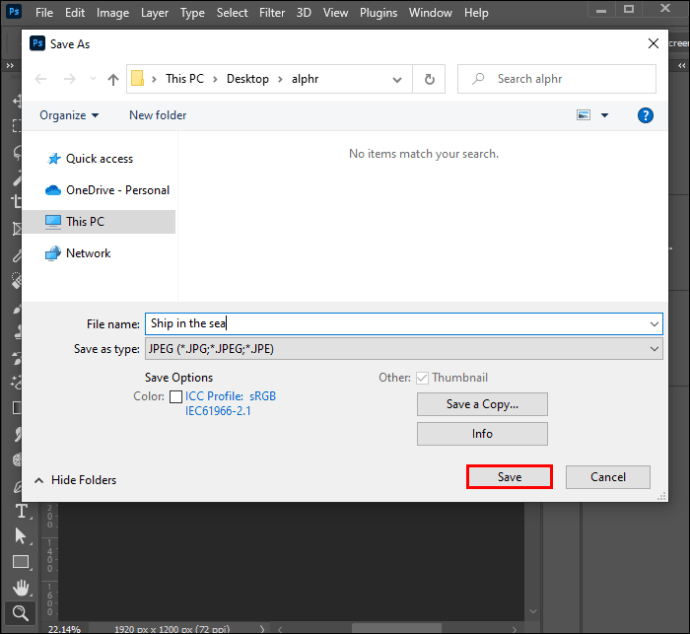Open the Save as type JPEG dropdown

(x=404, y=349)
